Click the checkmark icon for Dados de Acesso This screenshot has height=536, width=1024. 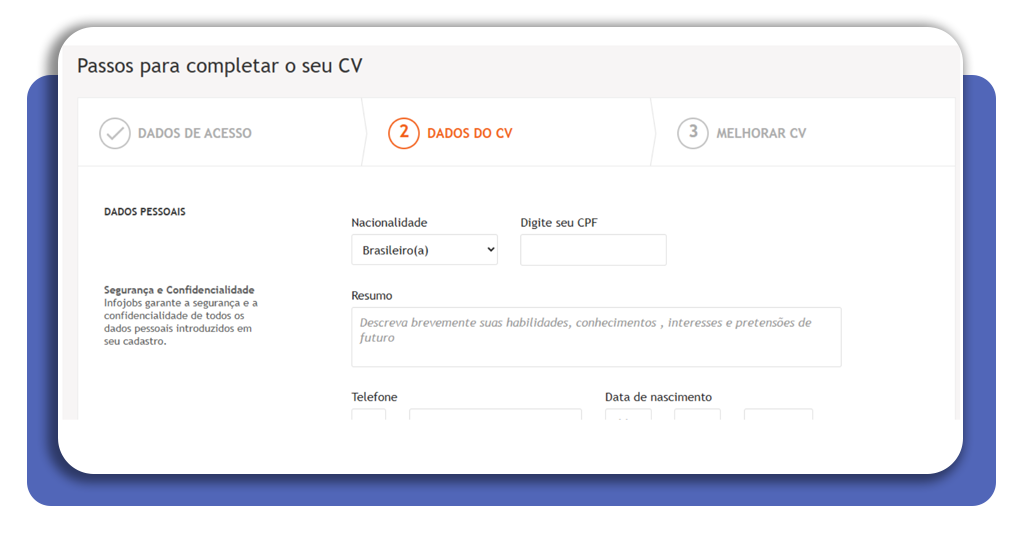(115, 133)
